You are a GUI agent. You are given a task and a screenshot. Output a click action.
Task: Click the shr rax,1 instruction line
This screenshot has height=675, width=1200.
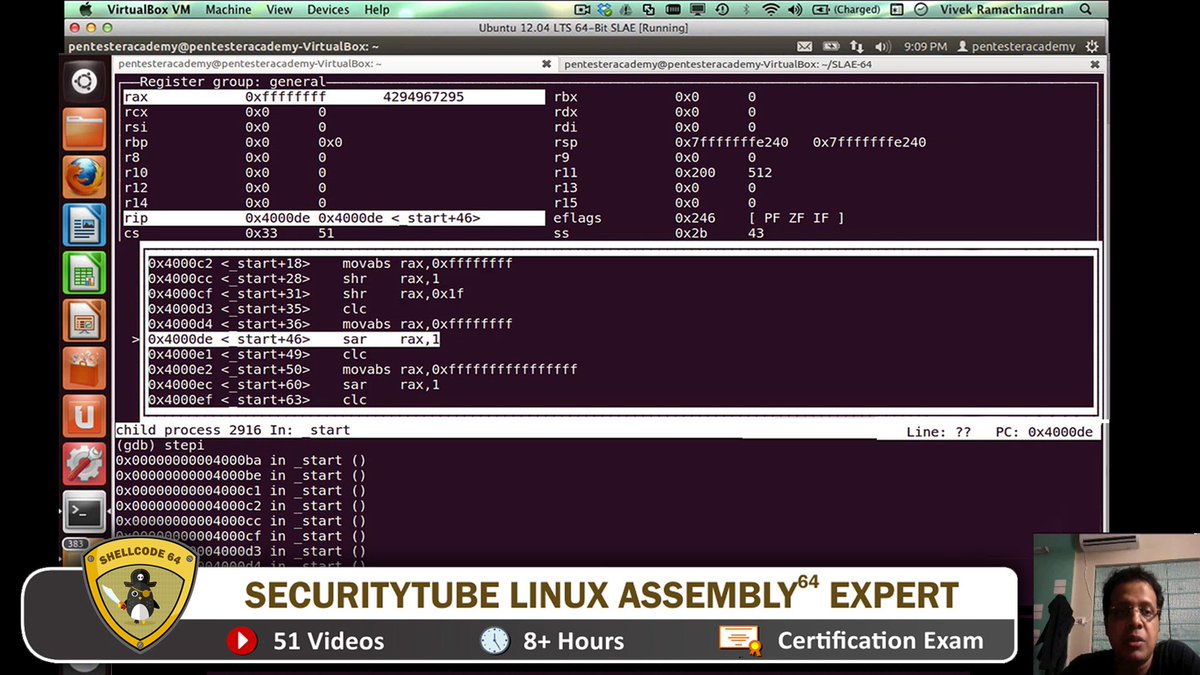(294, 279)
